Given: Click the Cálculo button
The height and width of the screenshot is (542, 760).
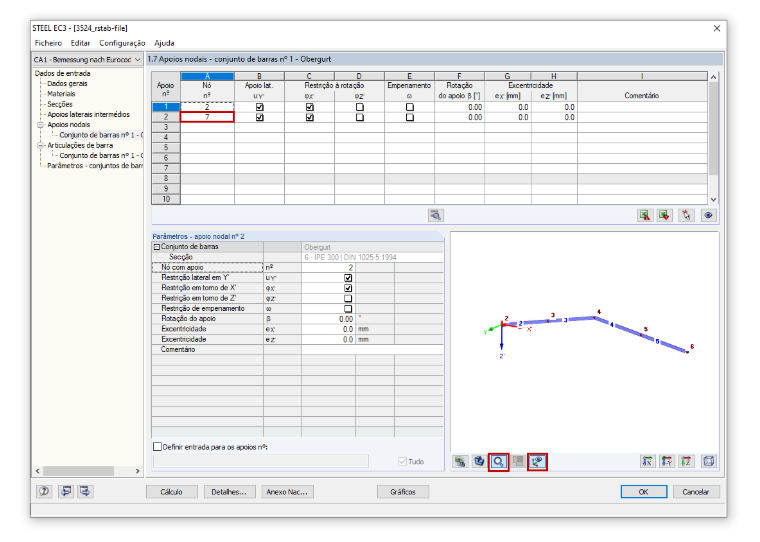Looking at the screenshot, I should (172, 492).
